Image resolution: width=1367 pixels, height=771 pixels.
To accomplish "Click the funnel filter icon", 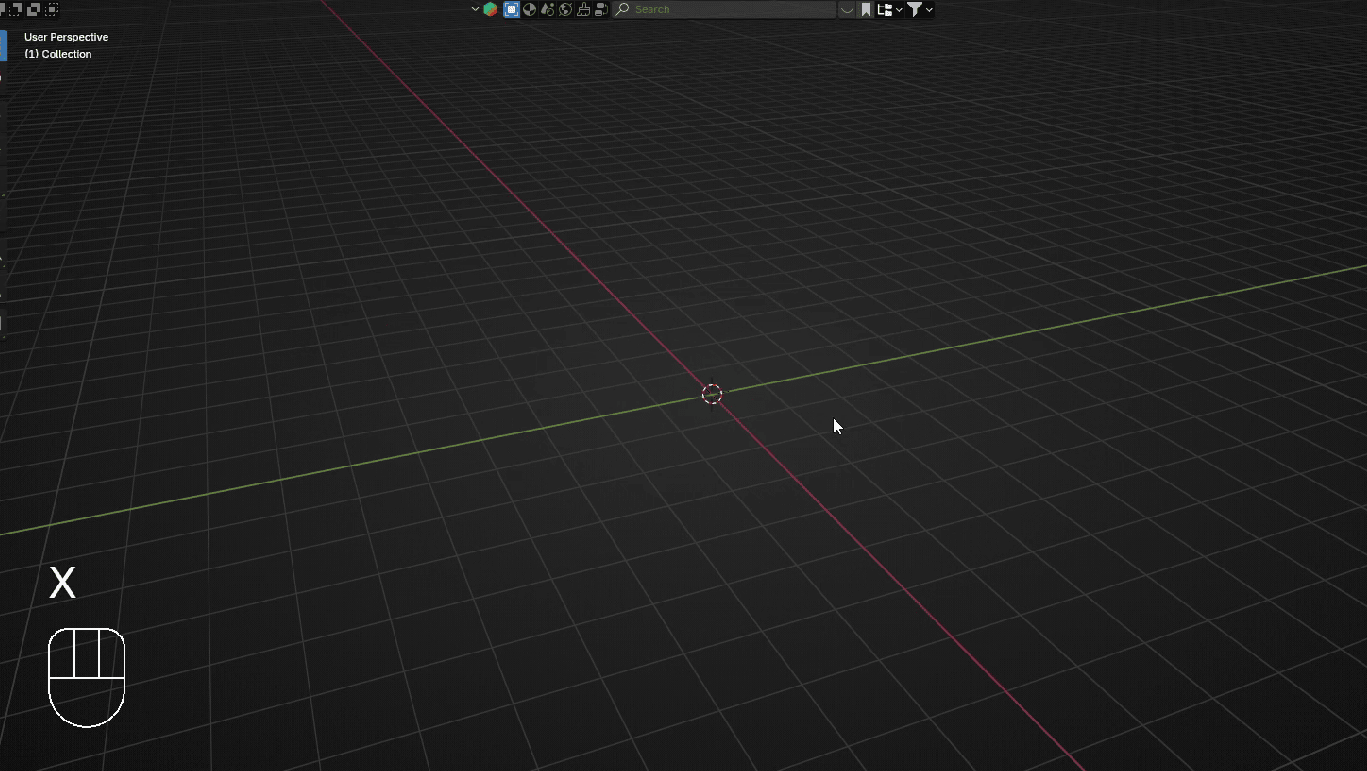I will [x=914, y=9].
